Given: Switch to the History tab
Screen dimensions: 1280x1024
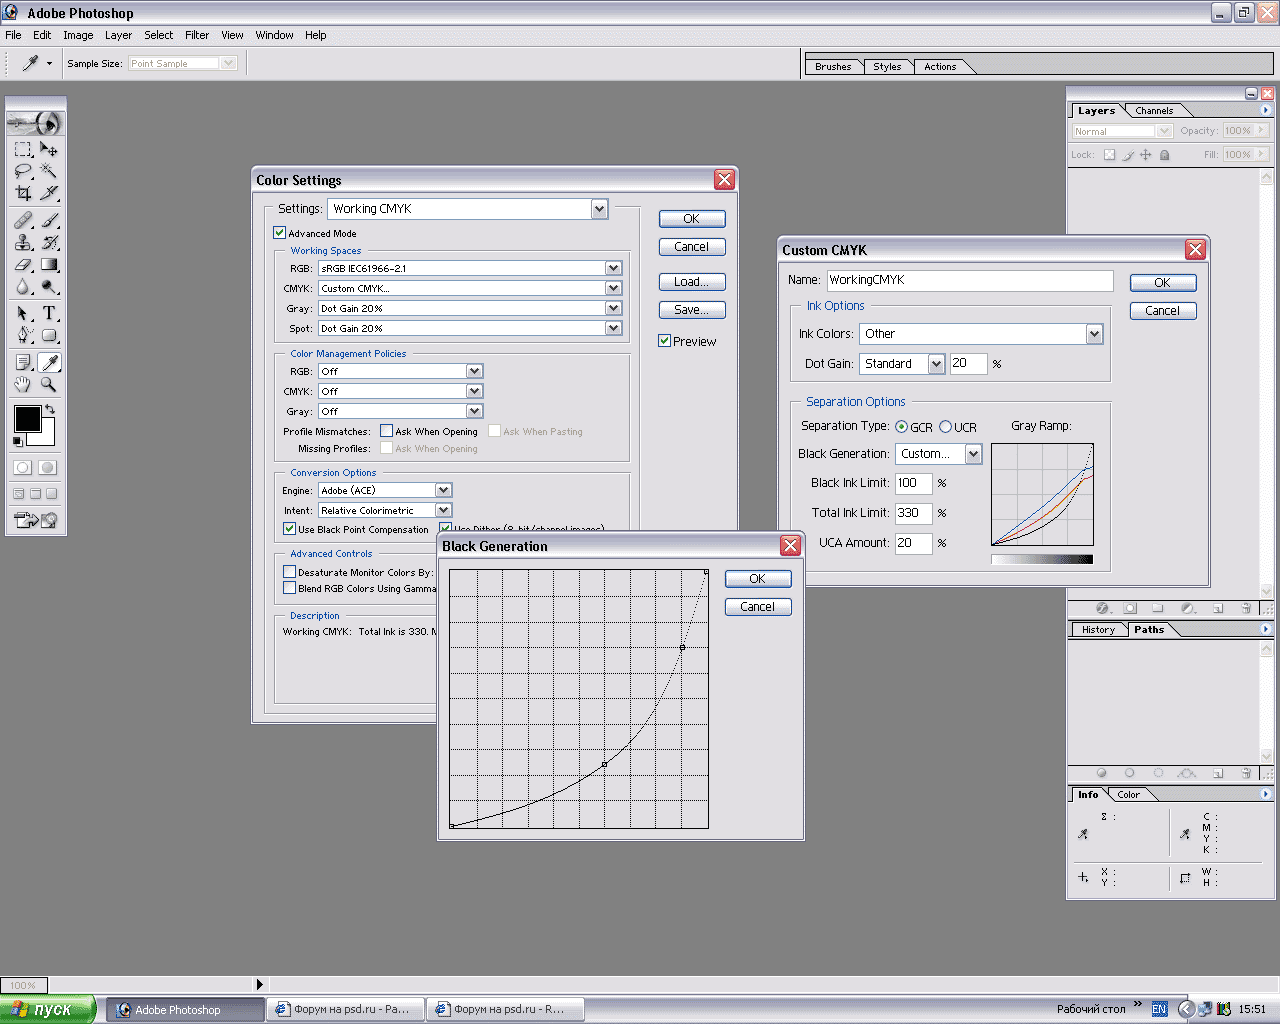Looking at the screenshot, I should click(1097, 630).
